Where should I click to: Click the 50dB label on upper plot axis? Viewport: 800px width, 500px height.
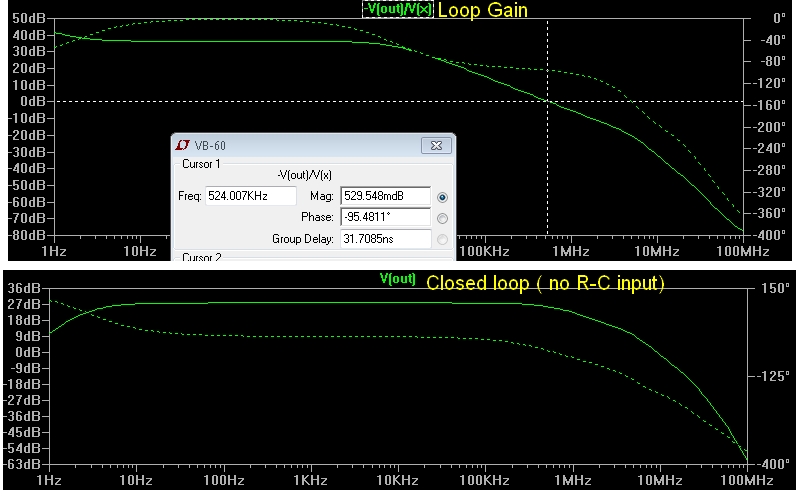click(x=29, y=18)
